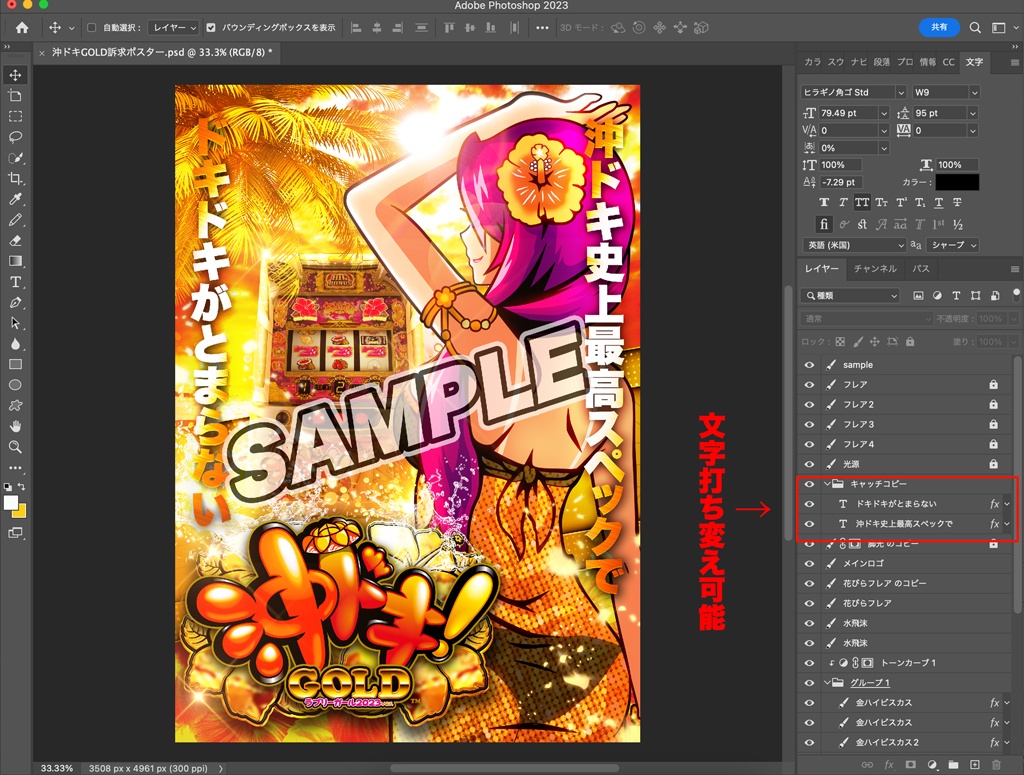1024x775 pixels.
Task: Collapse the キャッチコピー layer group
Action: [x=827, y=484]
